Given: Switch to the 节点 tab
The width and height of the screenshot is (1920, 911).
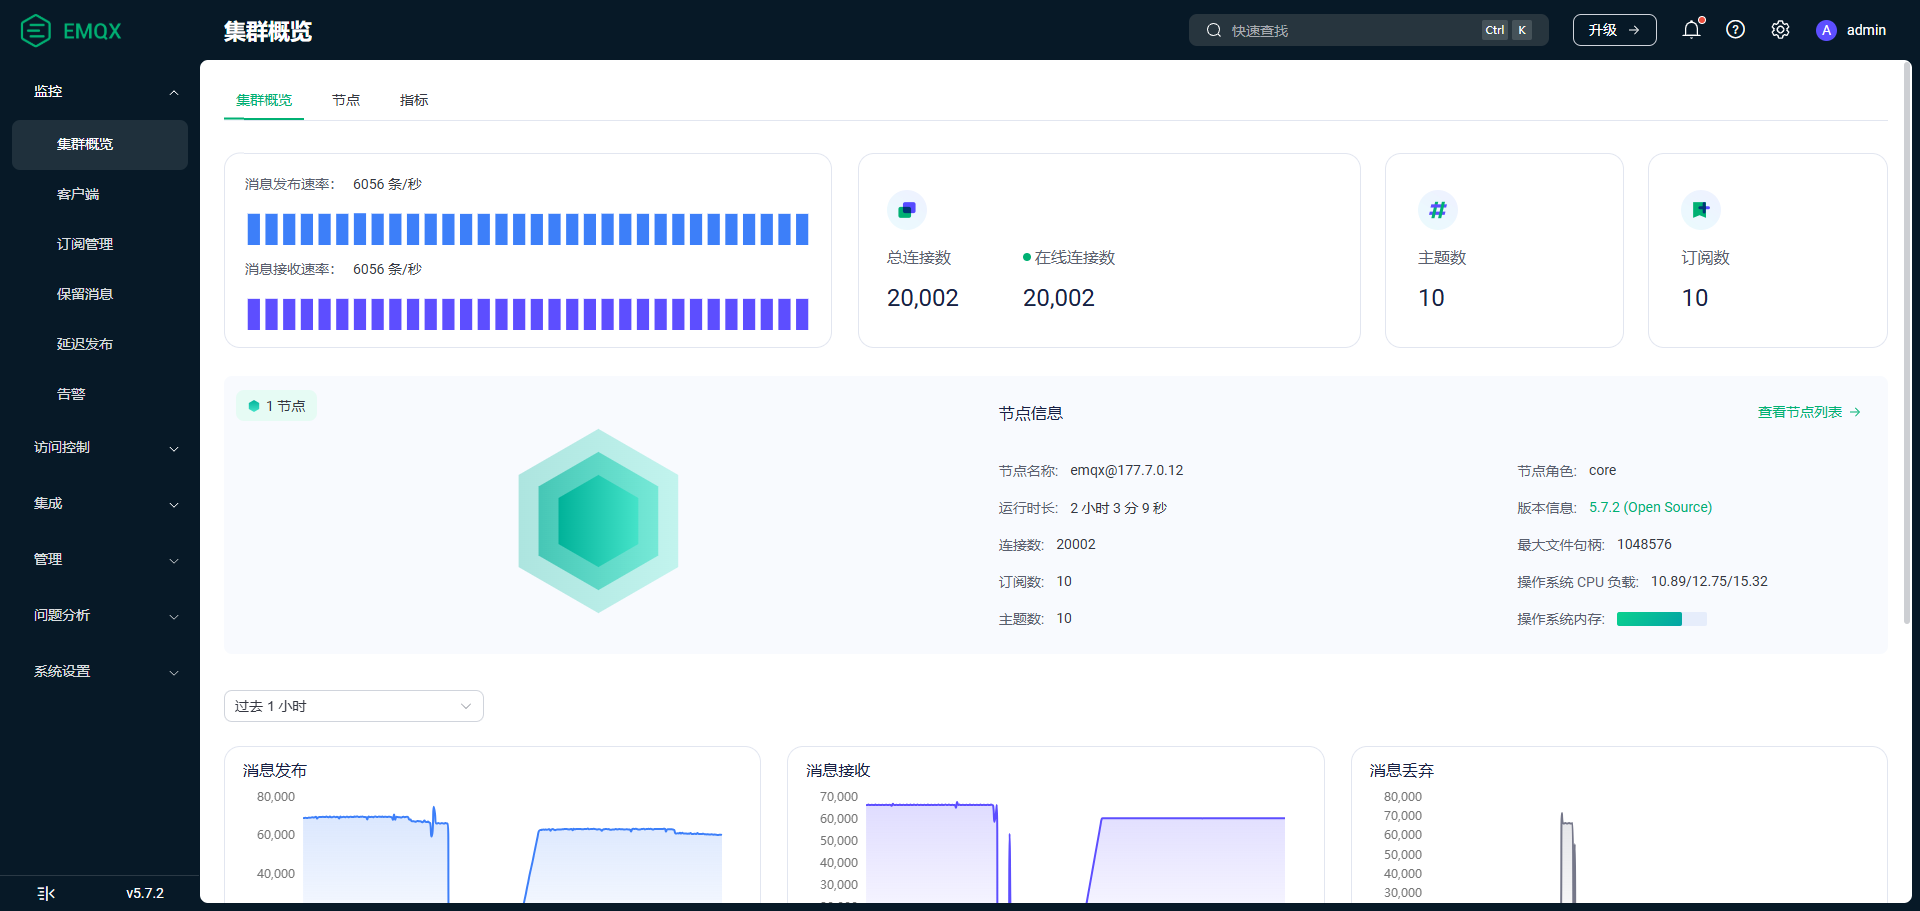Looking at the screenshot, I should (346, 100).
